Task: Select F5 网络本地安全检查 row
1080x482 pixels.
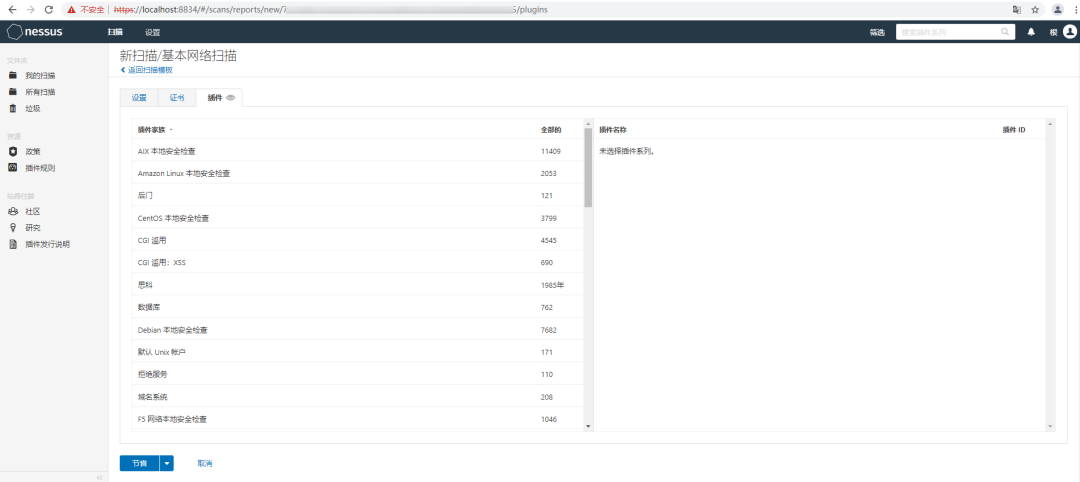Action: coord(357,419)
